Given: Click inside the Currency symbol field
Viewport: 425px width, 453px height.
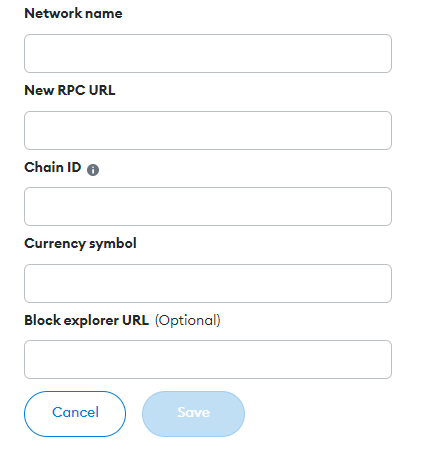Looking at the screenshot, I should click(x=208, y=283).
